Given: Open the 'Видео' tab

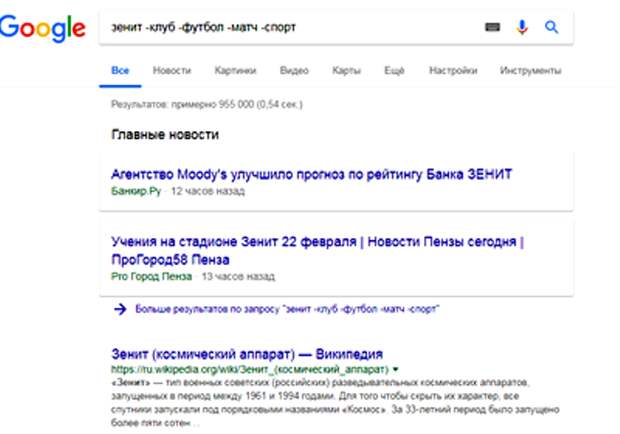Looking at the screenshot, I should coord(294,71).
